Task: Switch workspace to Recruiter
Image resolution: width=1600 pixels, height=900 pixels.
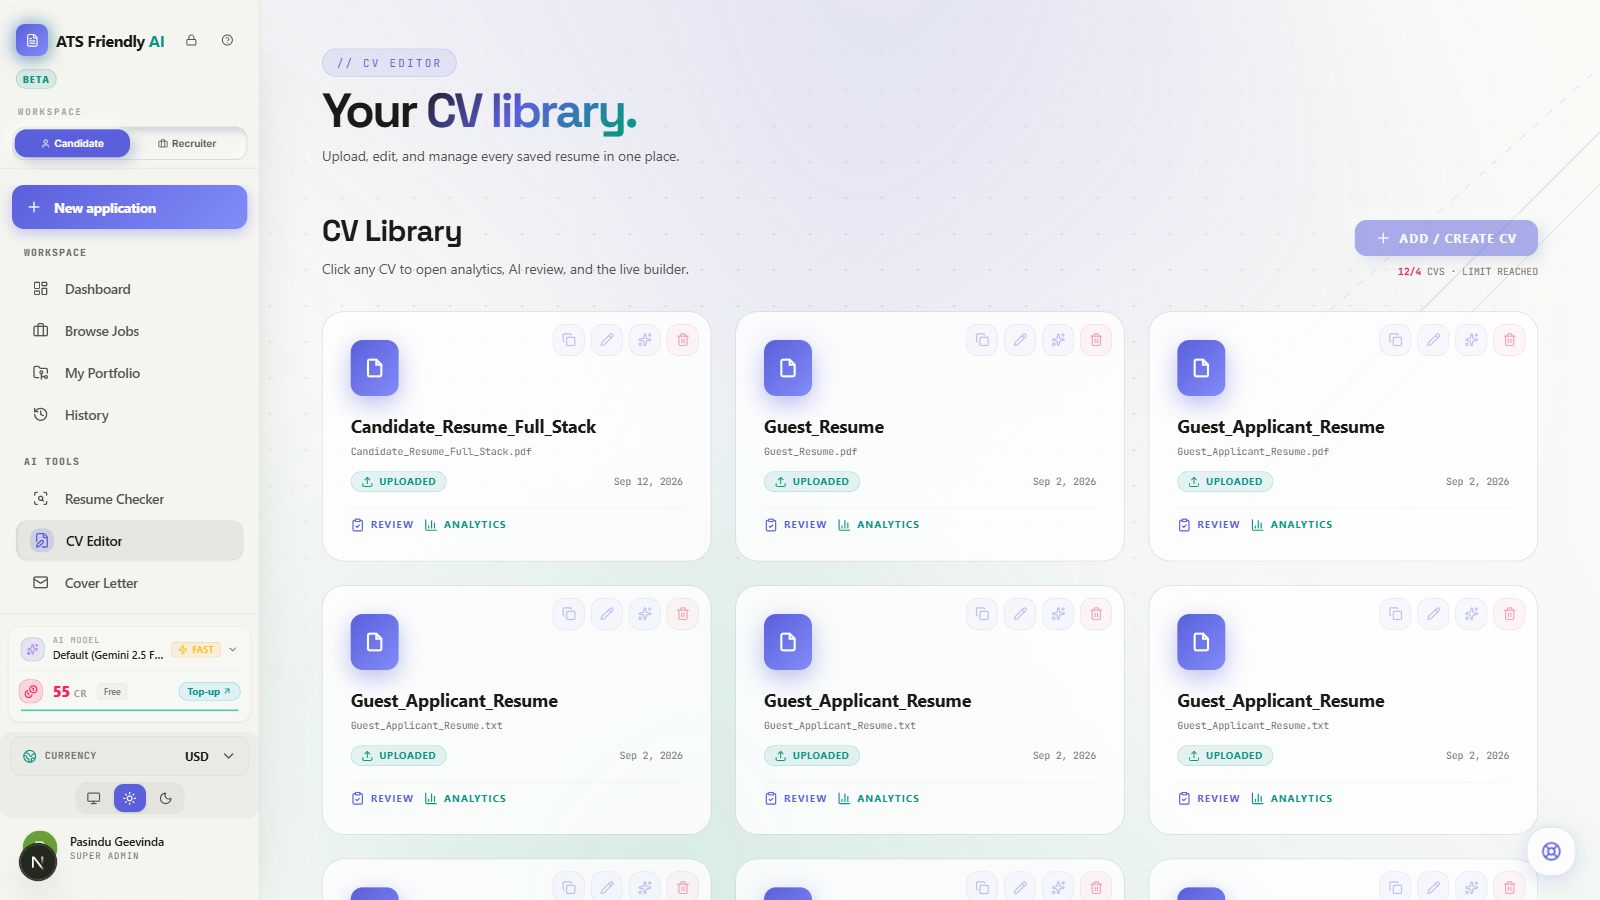Action: pos(187,143)
